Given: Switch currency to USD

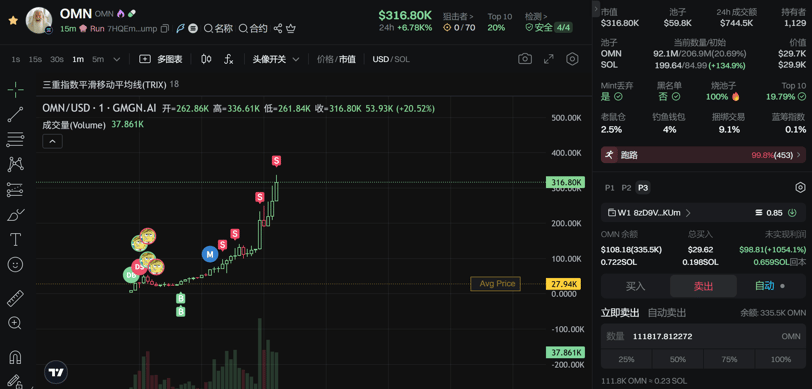Looking at the screenshot, I should coord(380,60).
